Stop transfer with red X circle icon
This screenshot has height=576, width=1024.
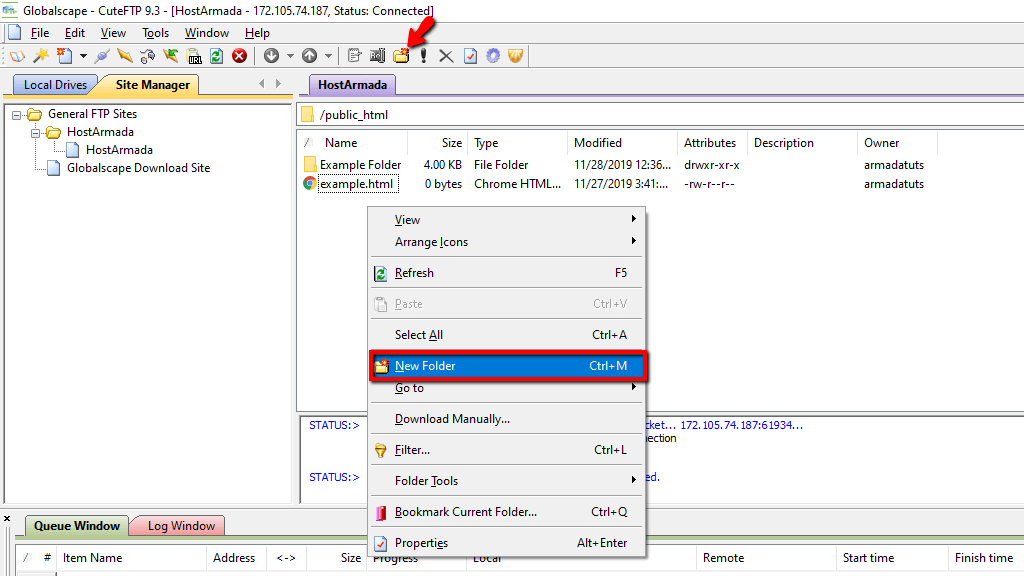240,56
